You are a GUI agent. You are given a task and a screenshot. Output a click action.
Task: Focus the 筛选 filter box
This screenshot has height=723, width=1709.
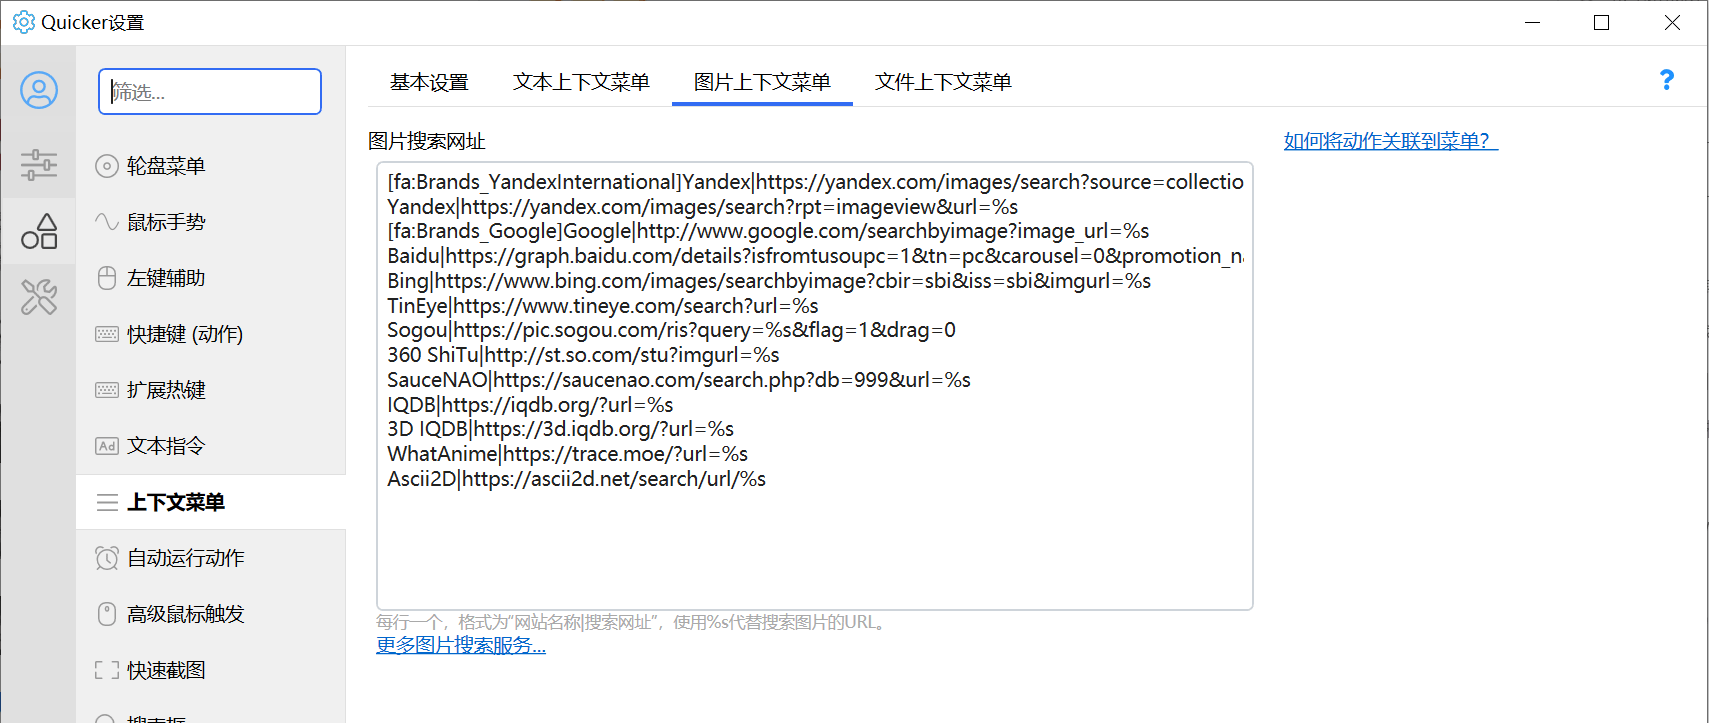pos(210,92)
